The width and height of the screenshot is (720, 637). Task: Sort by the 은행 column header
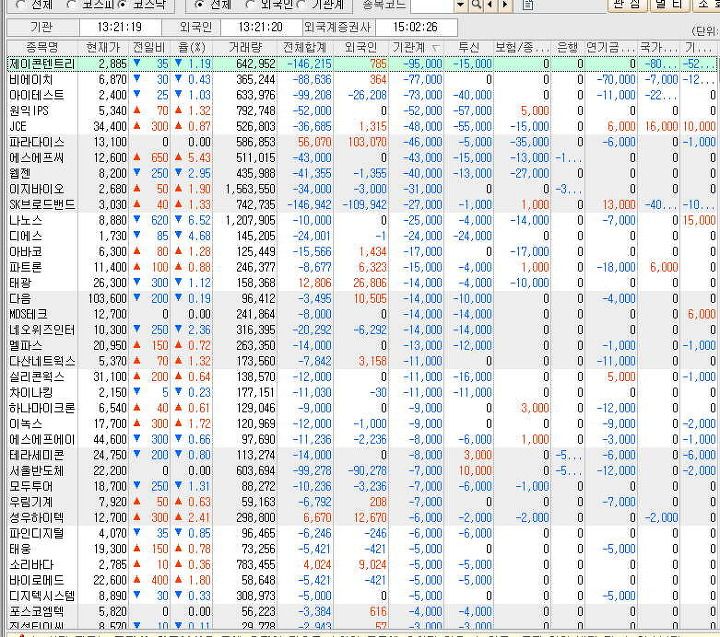click(x=568, y=47)
